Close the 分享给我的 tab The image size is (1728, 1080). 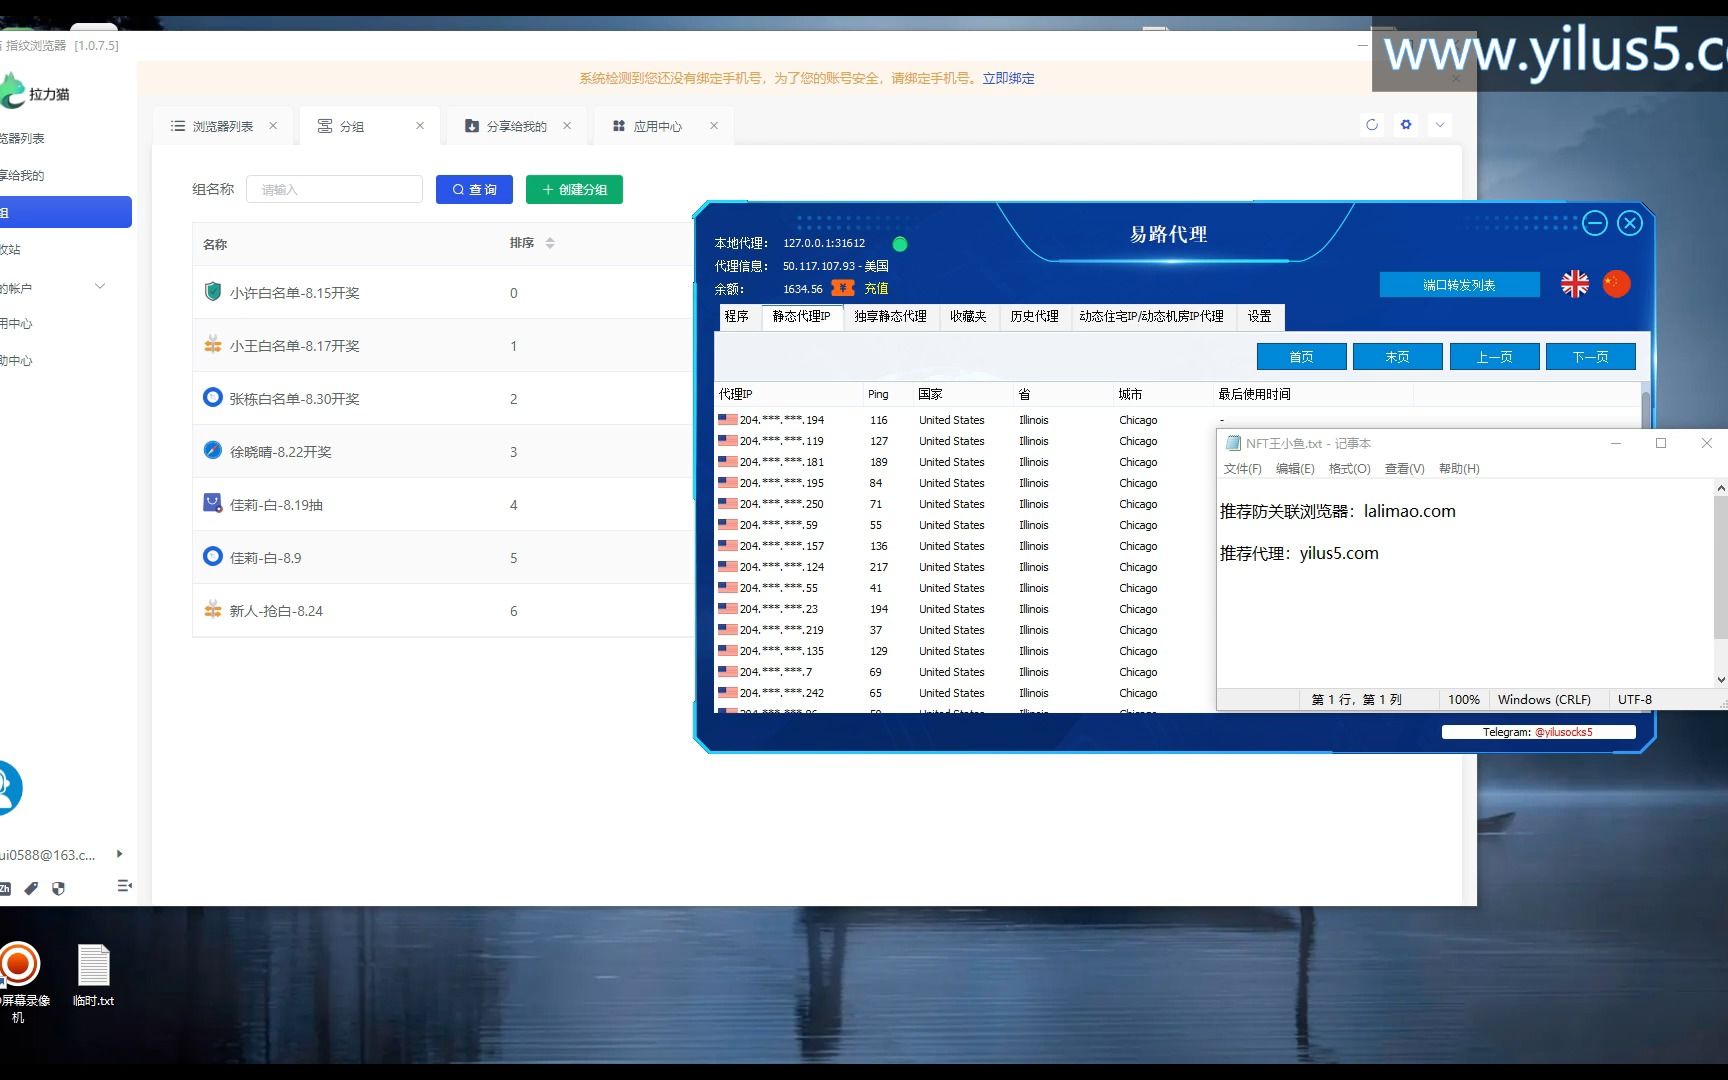pyautogui.click(x=567, y=126)
